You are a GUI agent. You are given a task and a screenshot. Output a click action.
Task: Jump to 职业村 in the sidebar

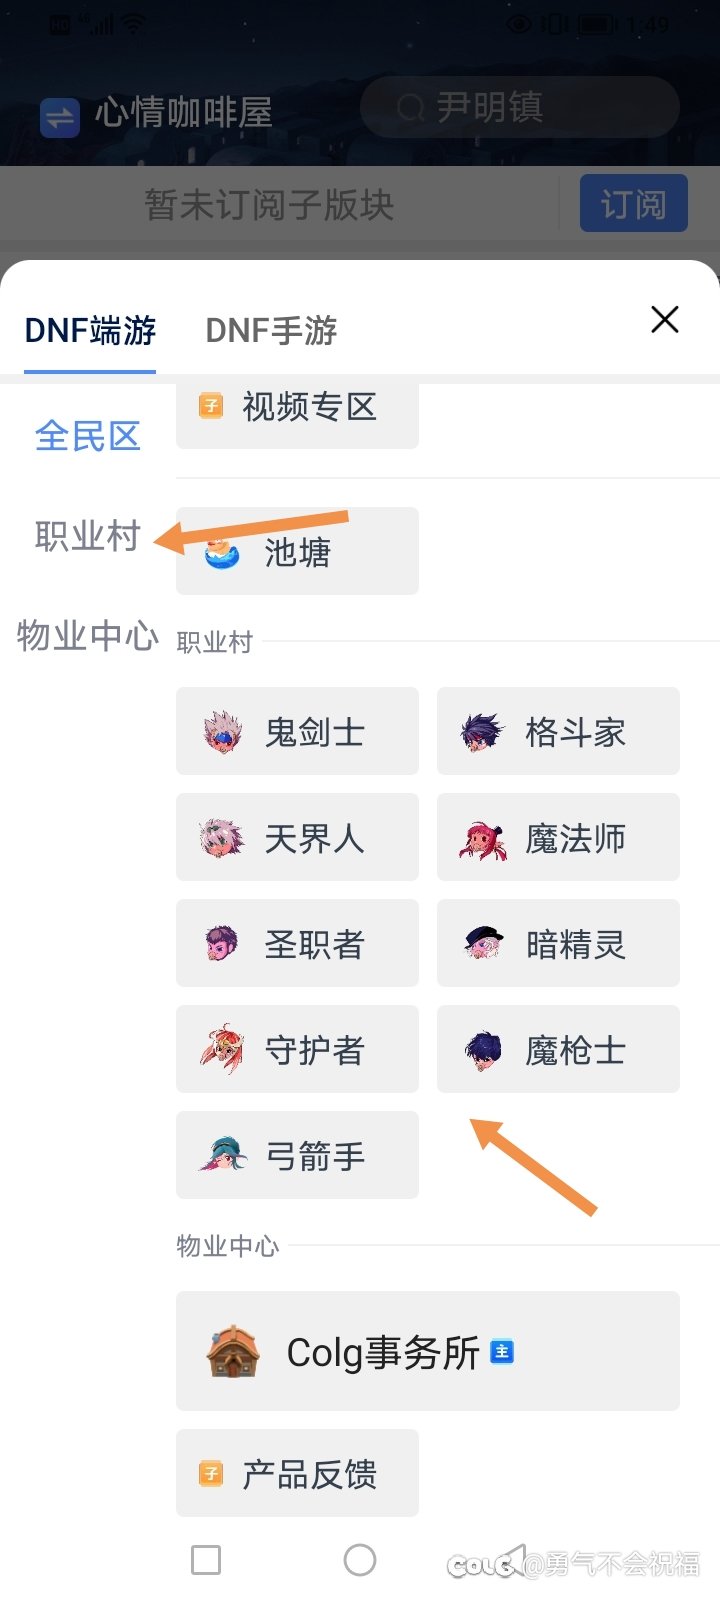[87, 536]
